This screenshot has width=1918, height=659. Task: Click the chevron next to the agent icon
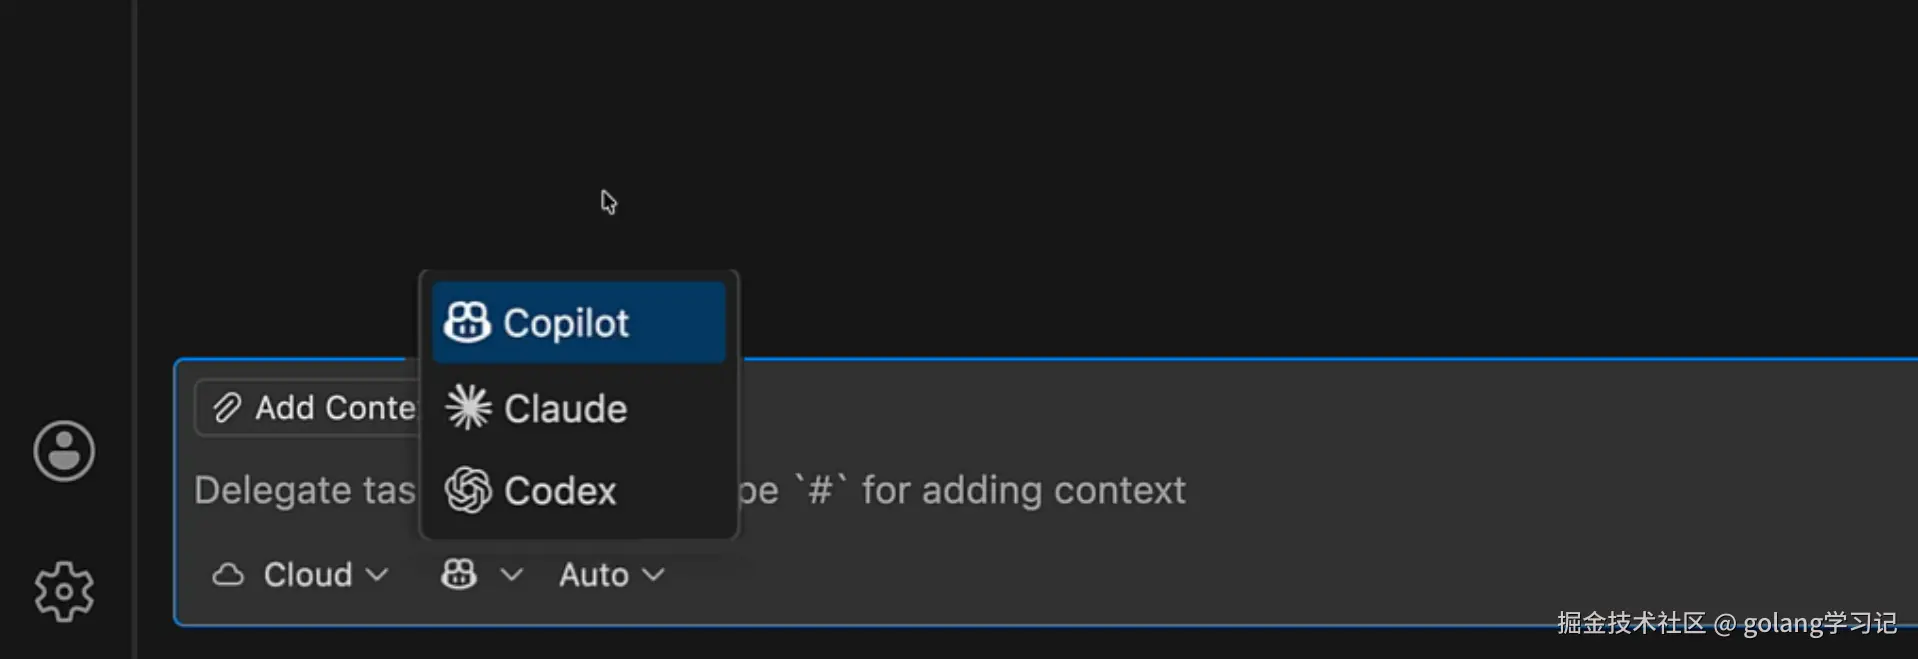[x=511, y=575]
